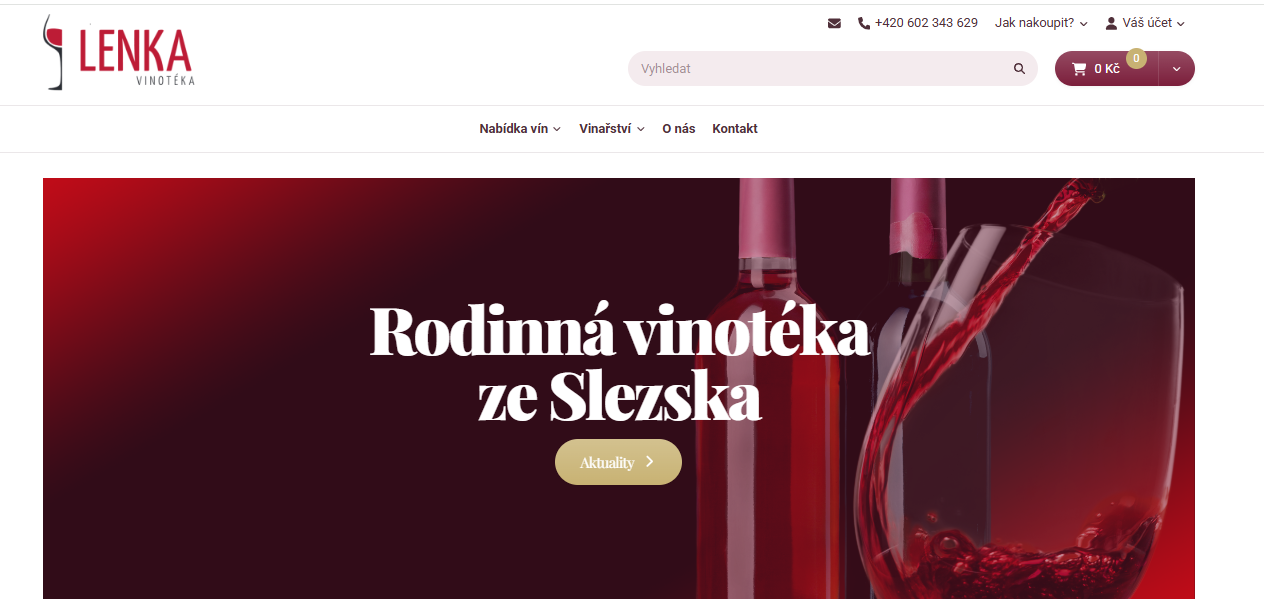Click the search magnifier icon
The image size is (1264, 599).
point(1019,69)
